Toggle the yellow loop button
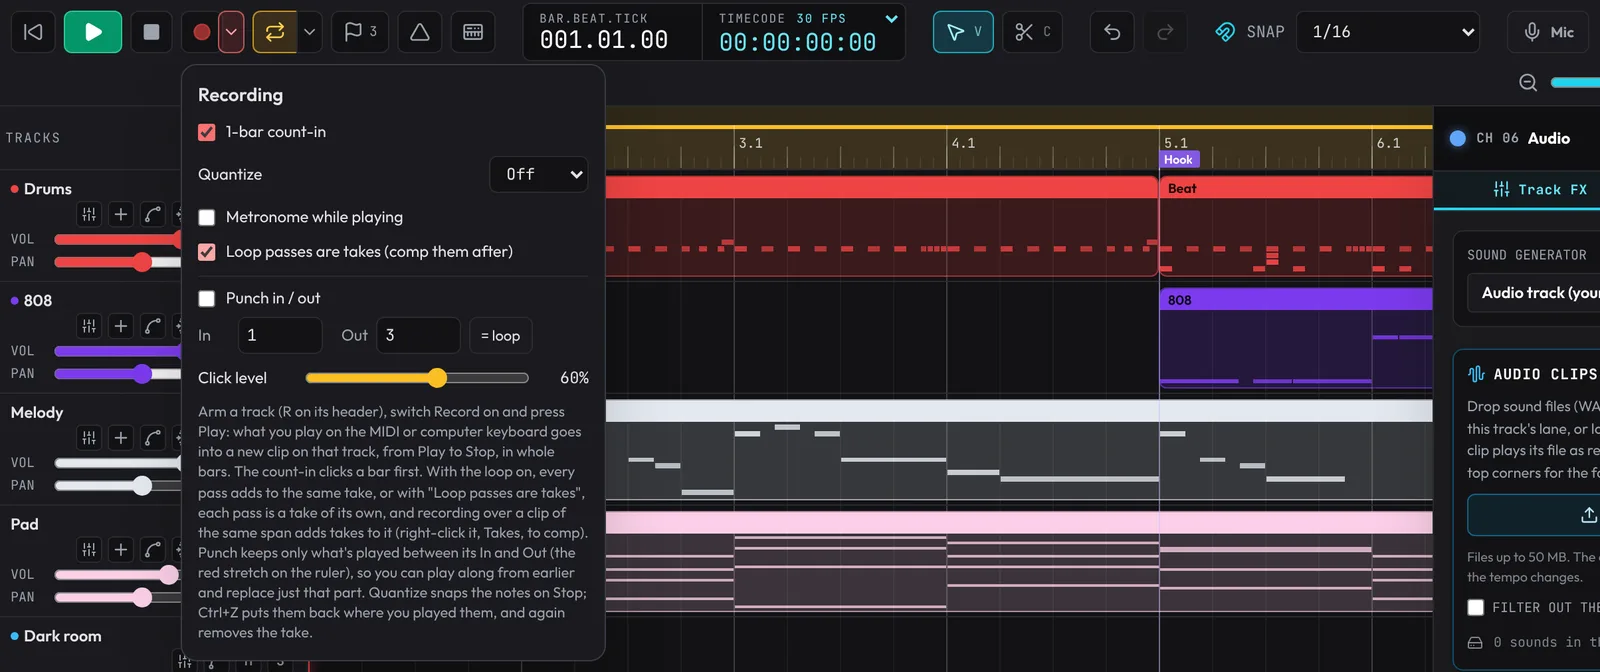 (x=275, y=32)
